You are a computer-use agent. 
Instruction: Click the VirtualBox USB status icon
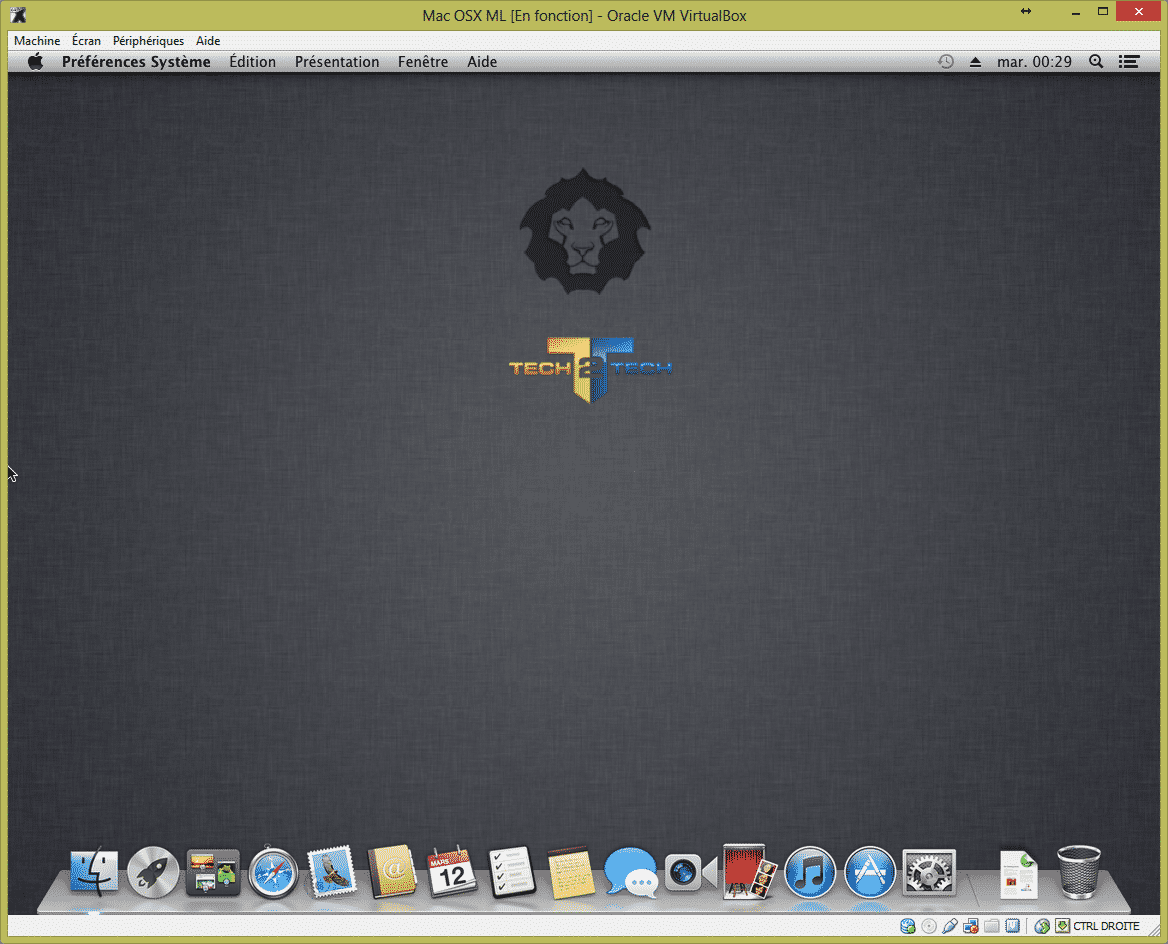(x=949, y=926)
